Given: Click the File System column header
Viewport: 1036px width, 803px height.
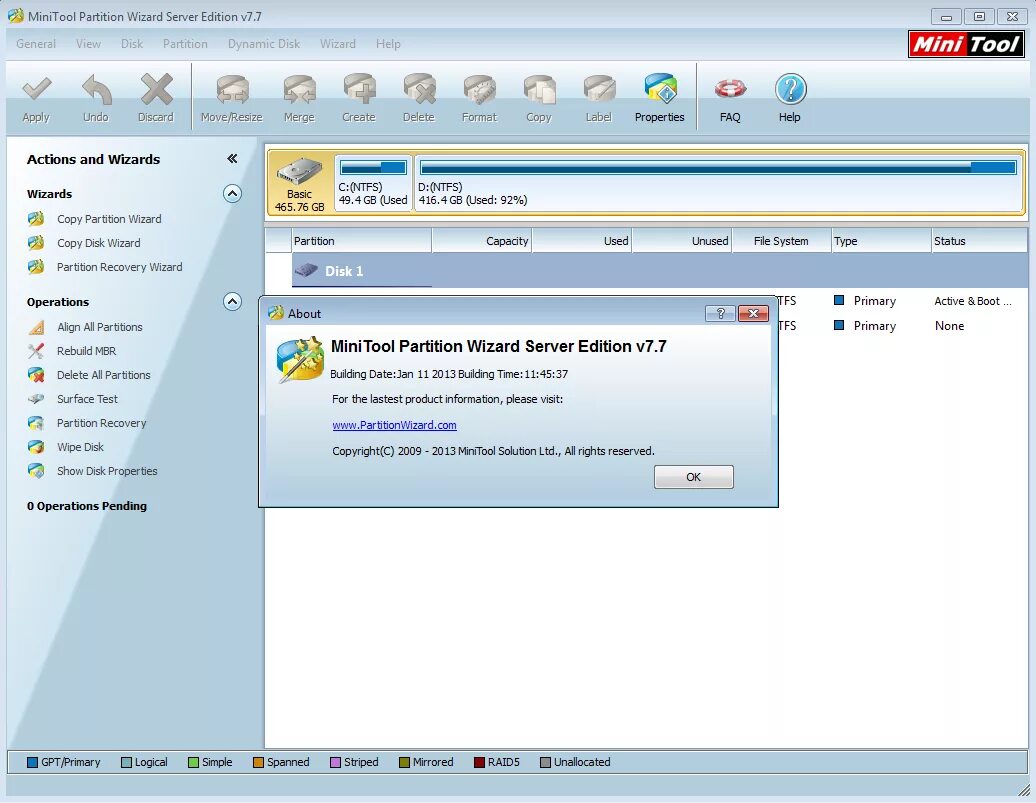Looking at the screenshot, I should 782,241.
